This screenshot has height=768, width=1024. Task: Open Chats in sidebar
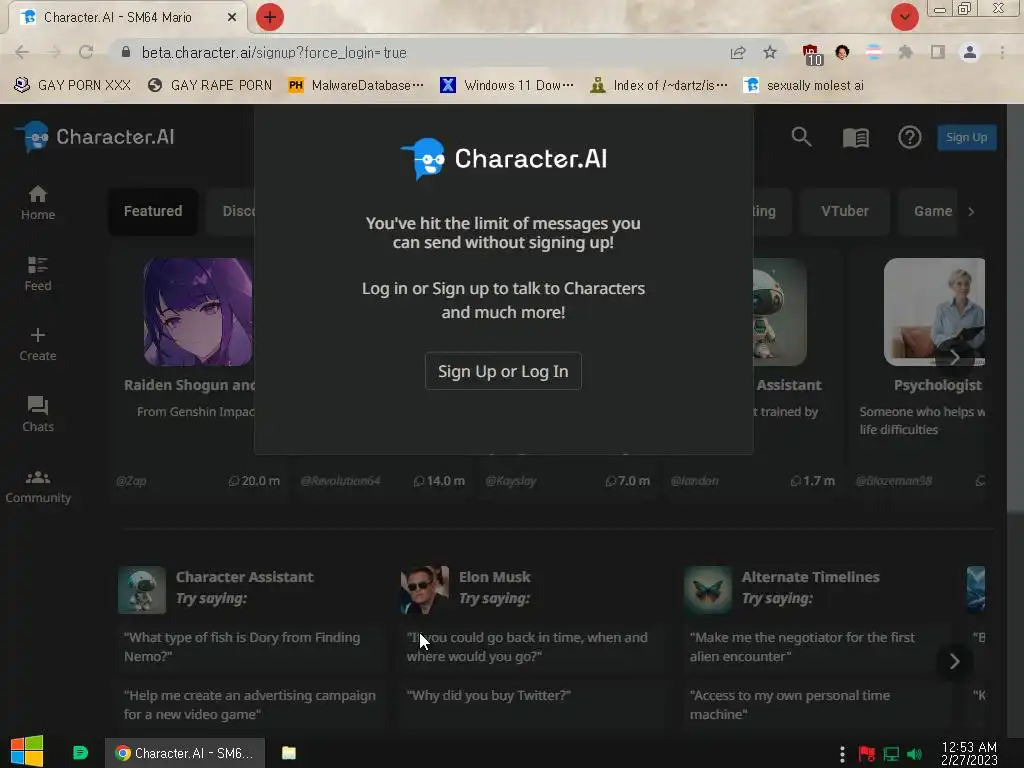pyautogui.click(x=38, y=415)
